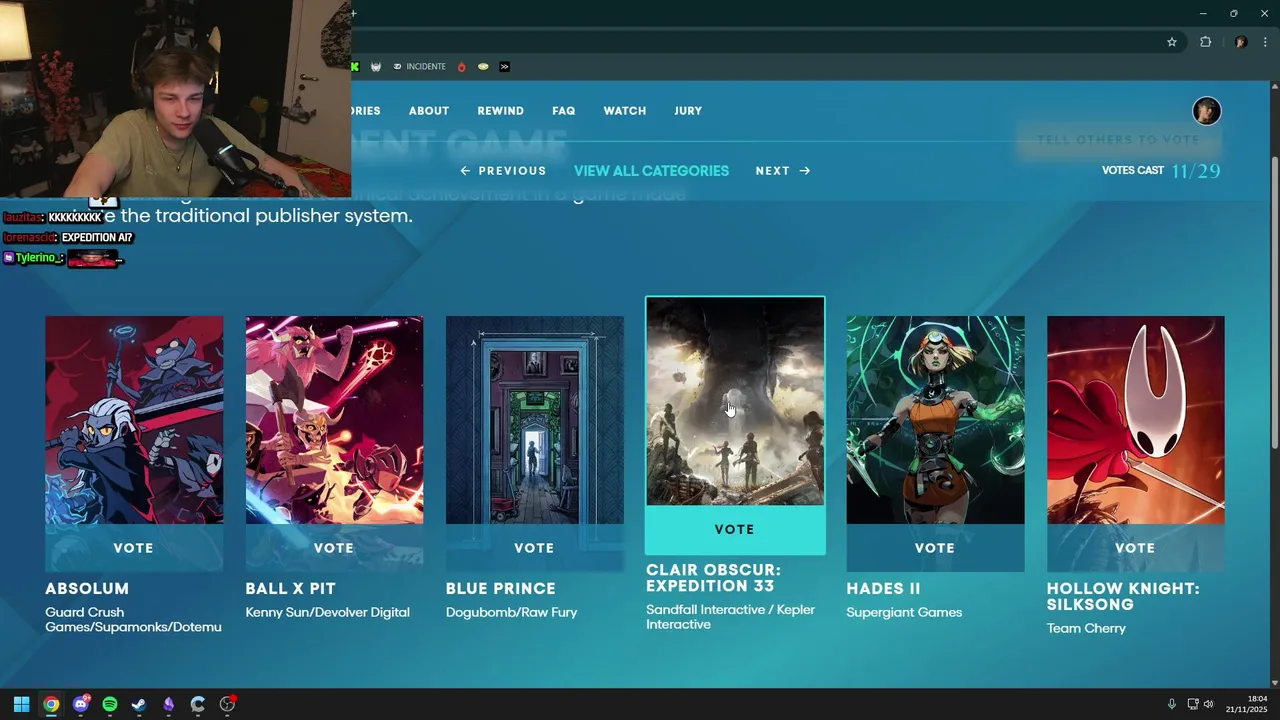Vote for Clair Obscur: Expedition 33

point(735,529)
